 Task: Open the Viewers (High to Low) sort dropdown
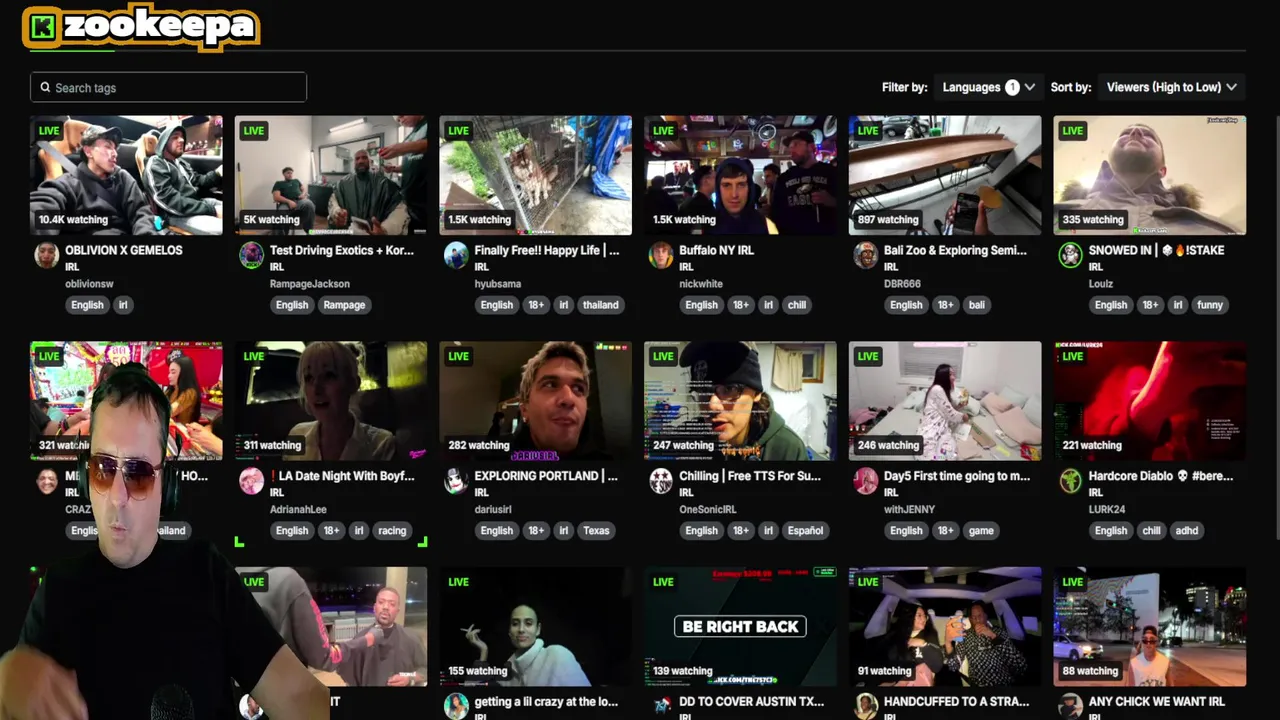click(x=1172, y=87)
